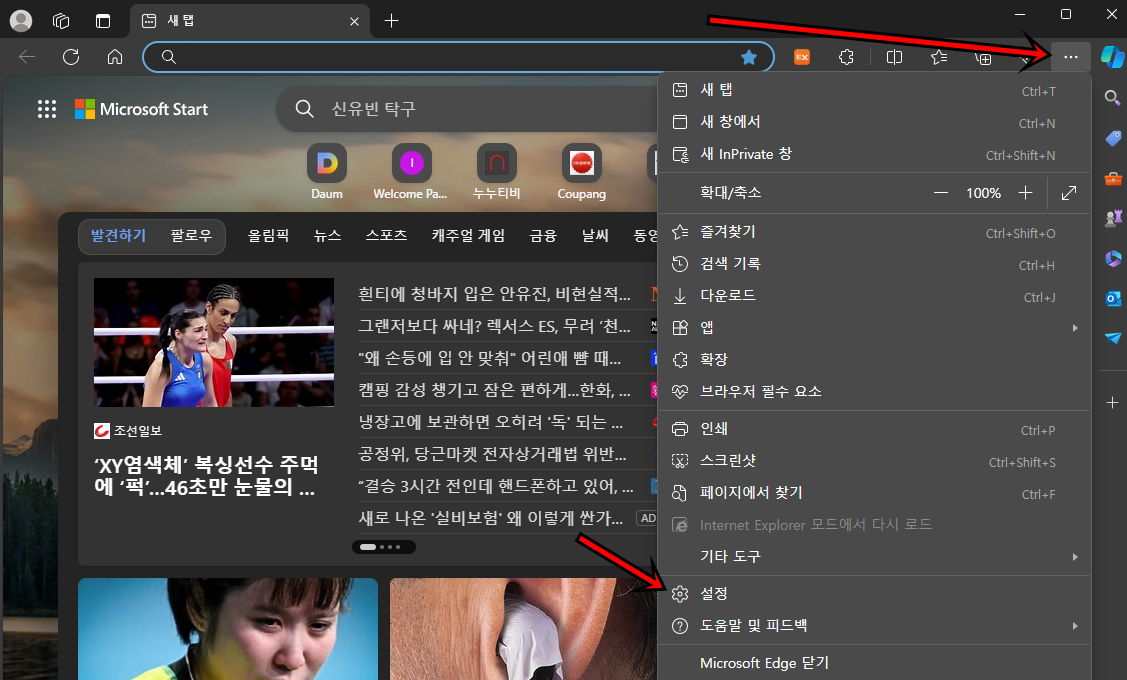Select 새 창에서 menu item
The height and width of the screenshot is (680, 1127).
pyautogui.click(x=875, y=122)
